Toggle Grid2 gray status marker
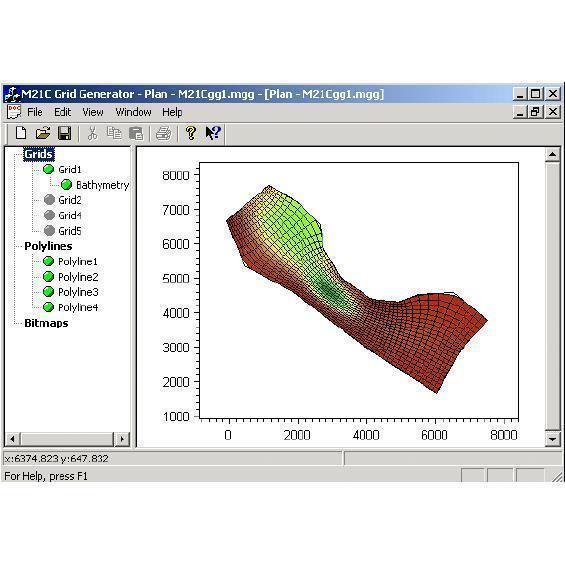565x565 pixels. (x=49, y=200)
